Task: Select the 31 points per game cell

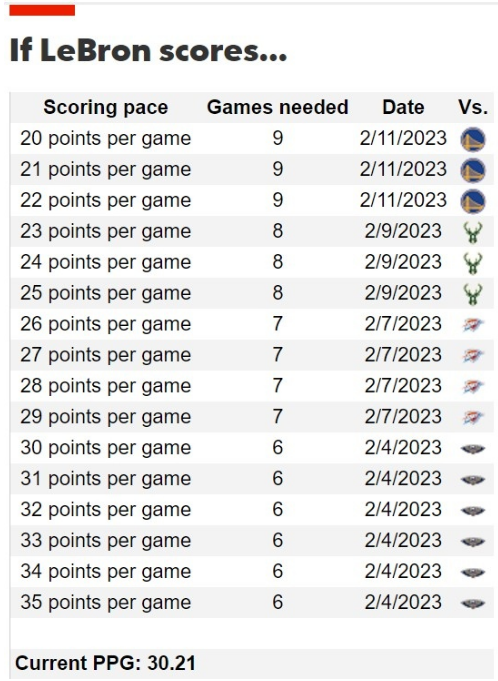Action: point(106,479)
